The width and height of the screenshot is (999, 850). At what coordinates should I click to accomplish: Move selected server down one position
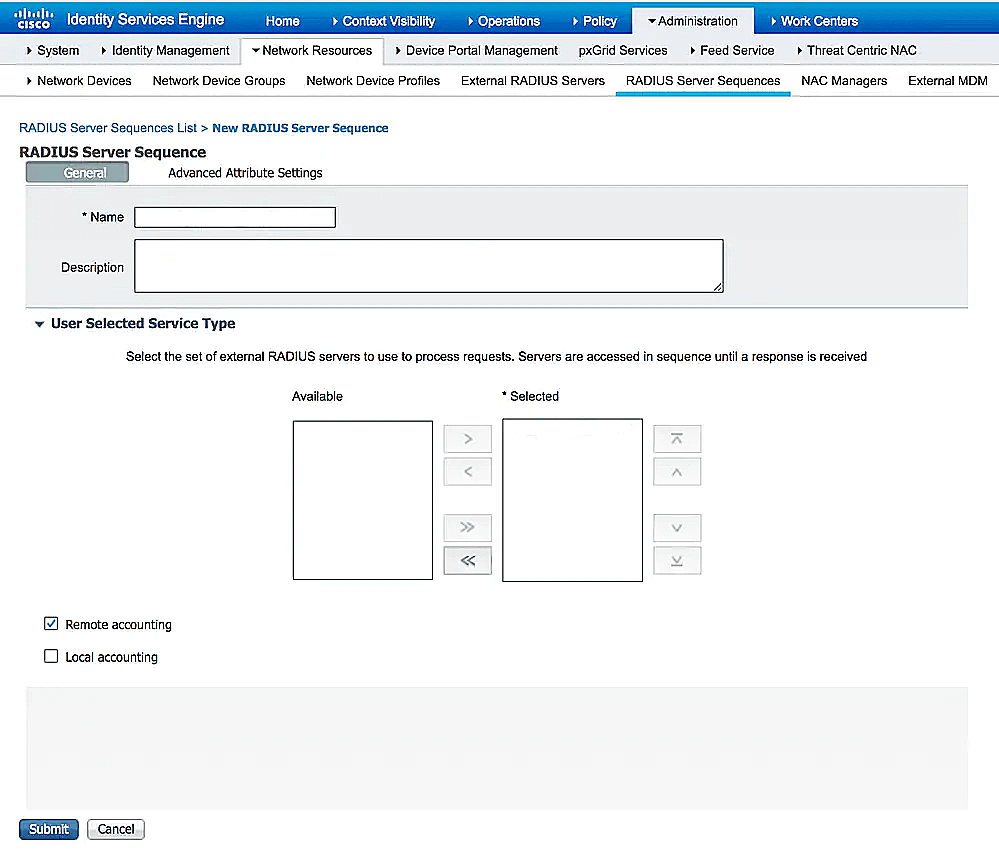pos(677,528)
